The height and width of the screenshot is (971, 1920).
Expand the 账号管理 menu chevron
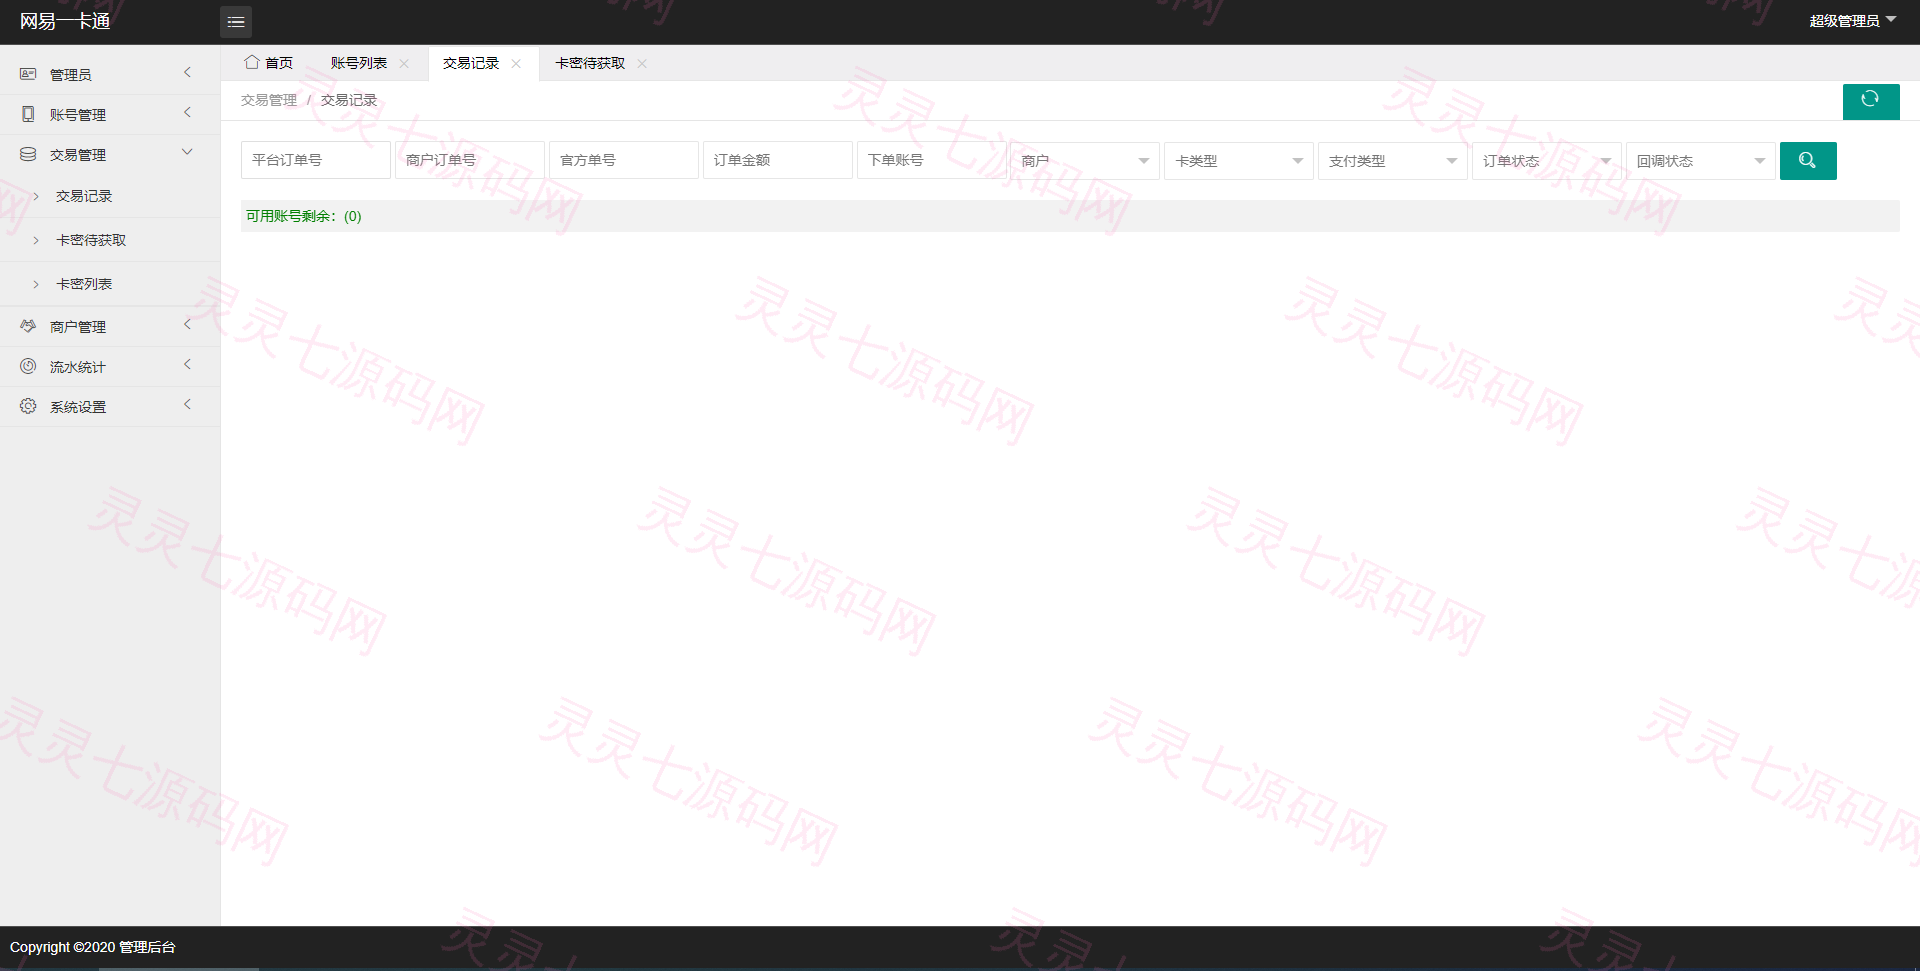187,113
